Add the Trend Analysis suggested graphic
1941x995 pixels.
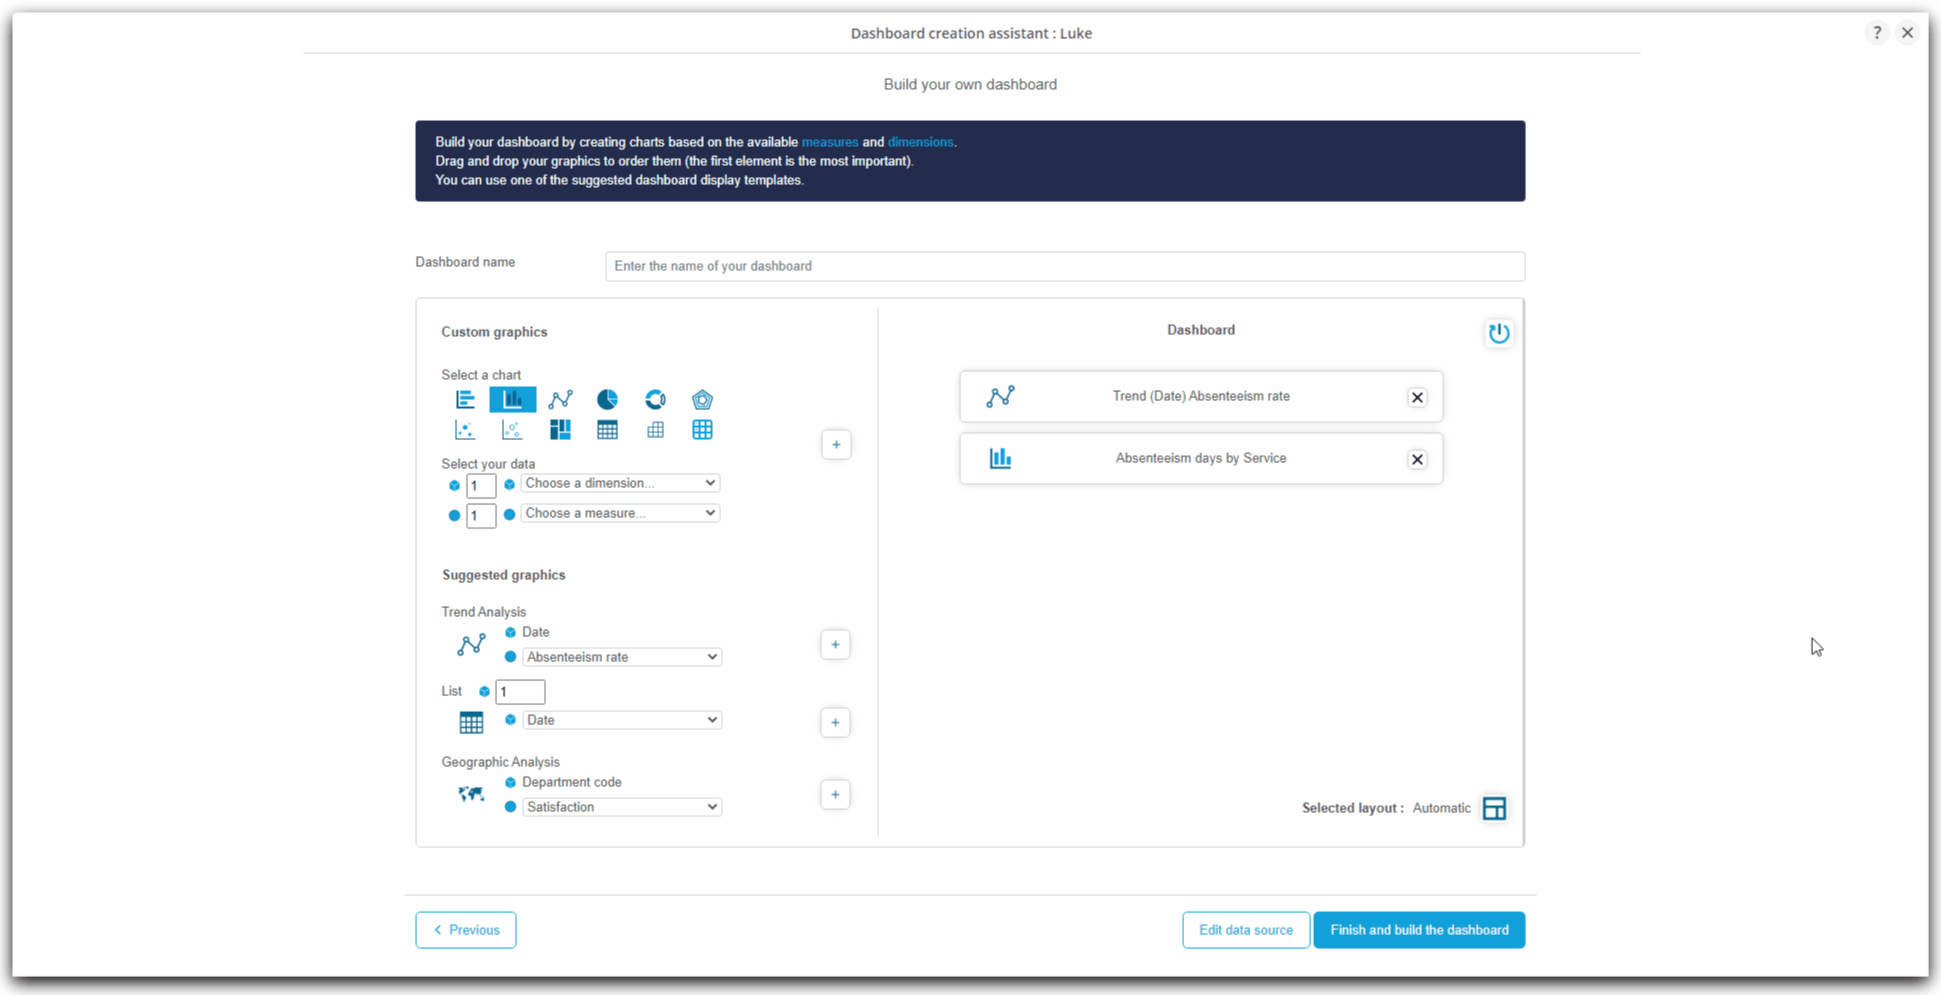(835, 645)
